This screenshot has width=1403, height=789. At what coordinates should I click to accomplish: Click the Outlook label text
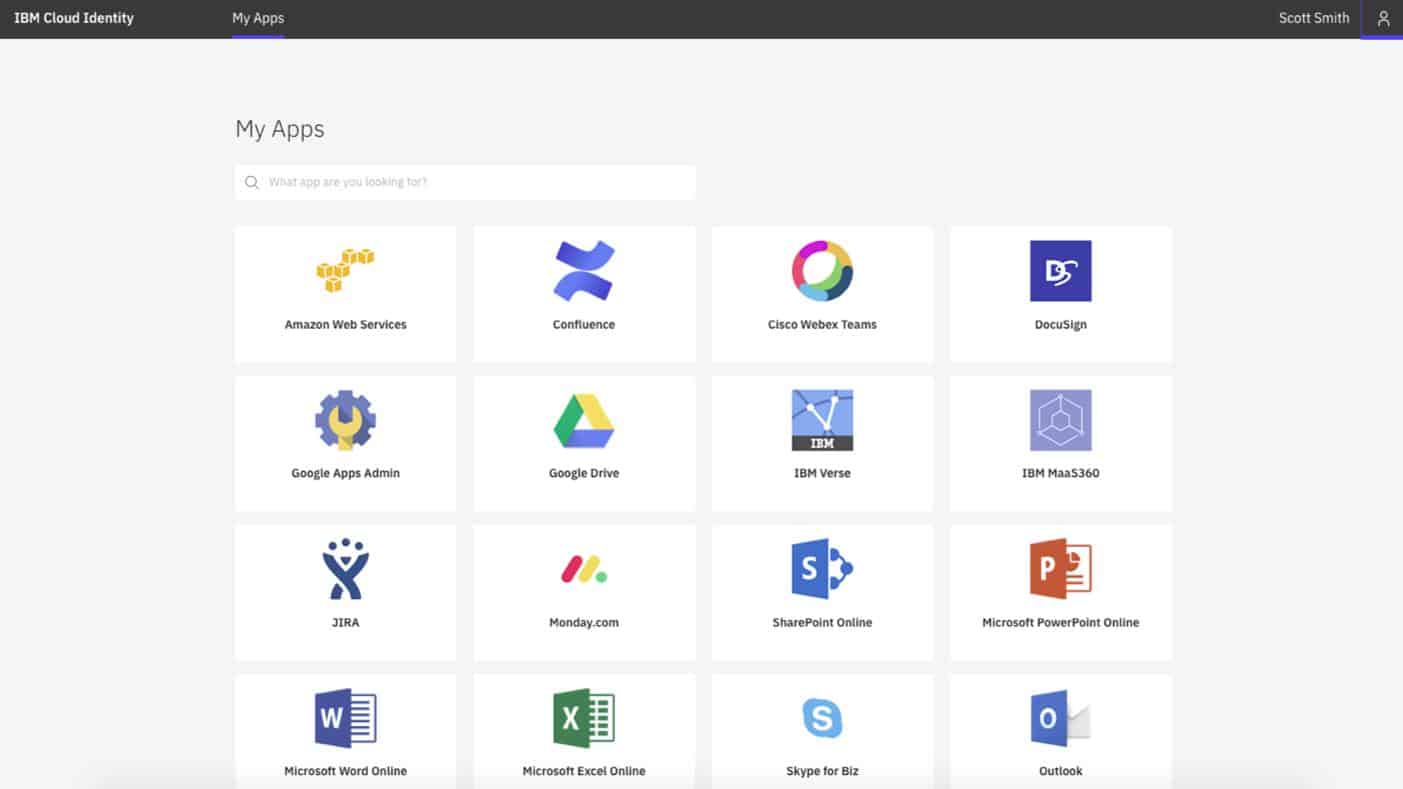coord(1060,772)
